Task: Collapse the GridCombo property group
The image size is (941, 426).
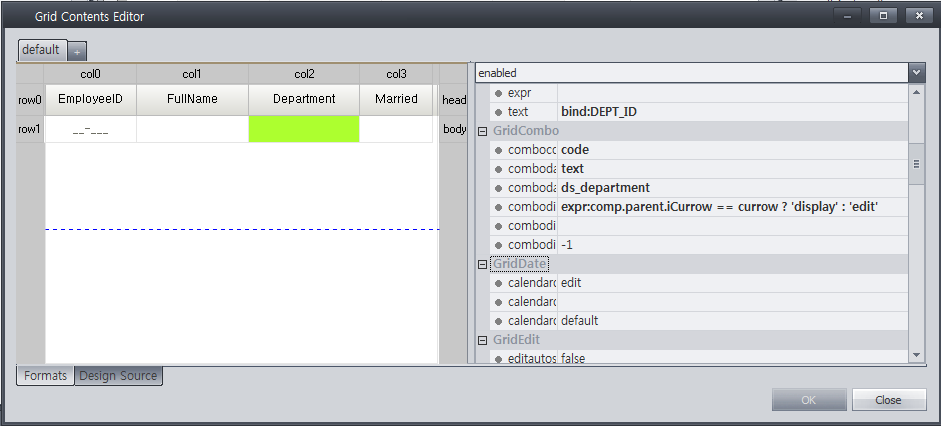Action: 482,131
